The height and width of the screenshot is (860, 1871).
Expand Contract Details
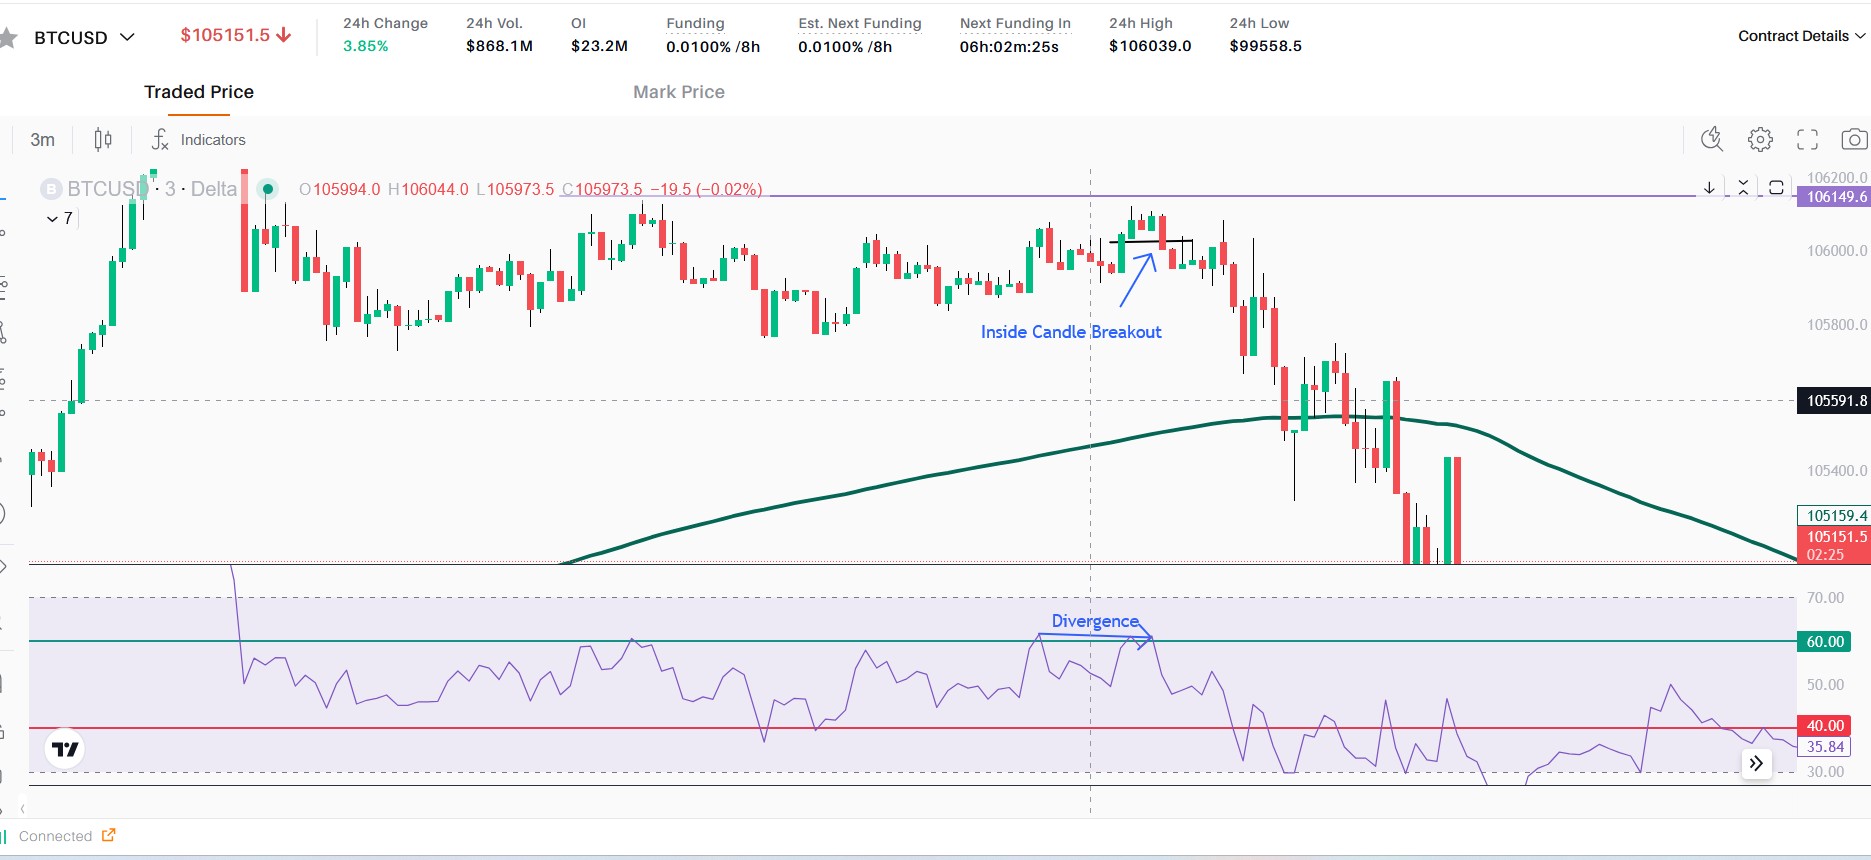[1801, 36]
